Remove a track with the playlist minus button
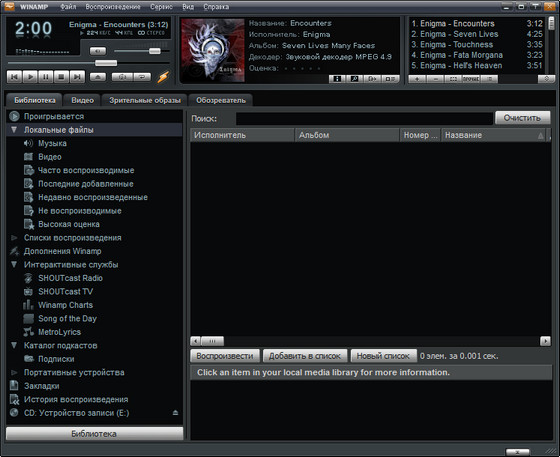 coord(435,79)
